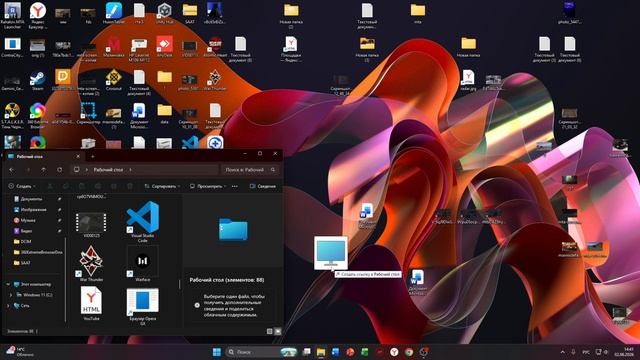Go up one folder level in Explorer
The image size is (640, 360).
pyautogui.click(x=44, y=169)
